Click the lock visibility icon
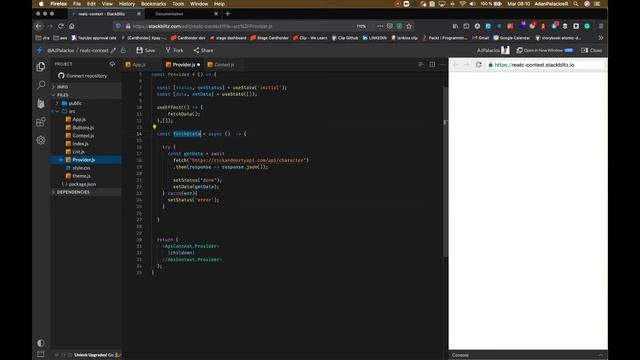This screenshot has width=640, height=360. pos(123,50)
